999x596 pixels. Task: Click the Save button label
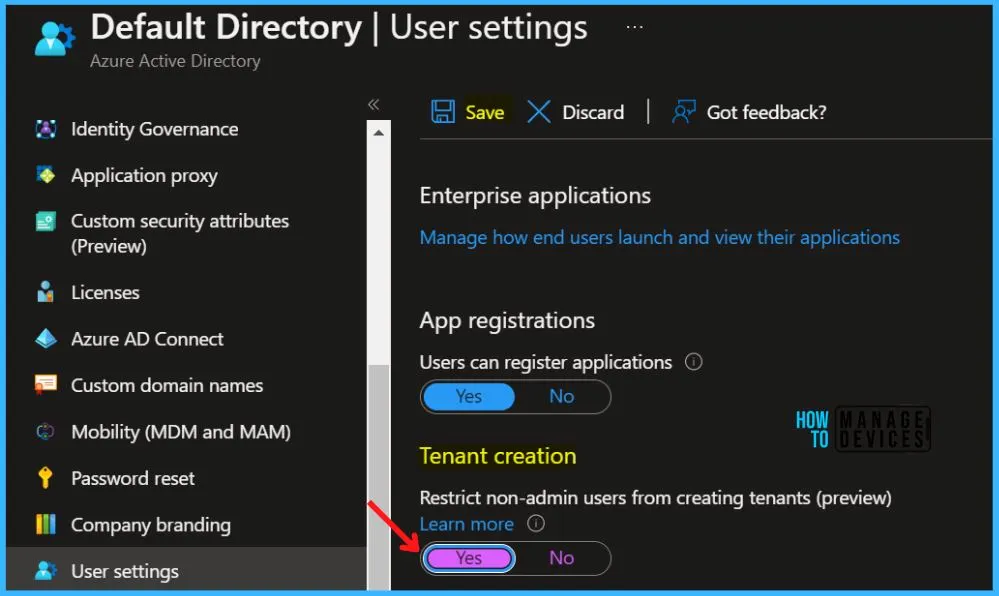pos(485,113)
